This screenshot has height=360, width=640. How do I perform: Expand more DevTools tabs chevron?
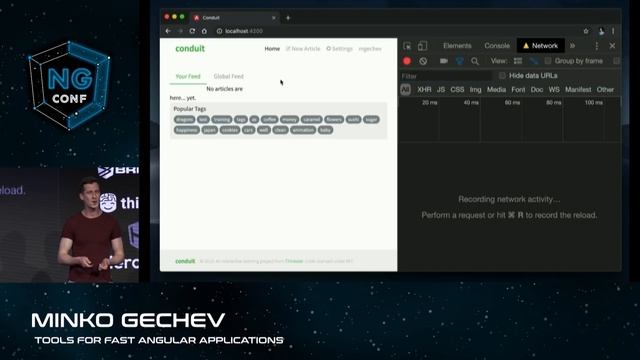[573, 46]
